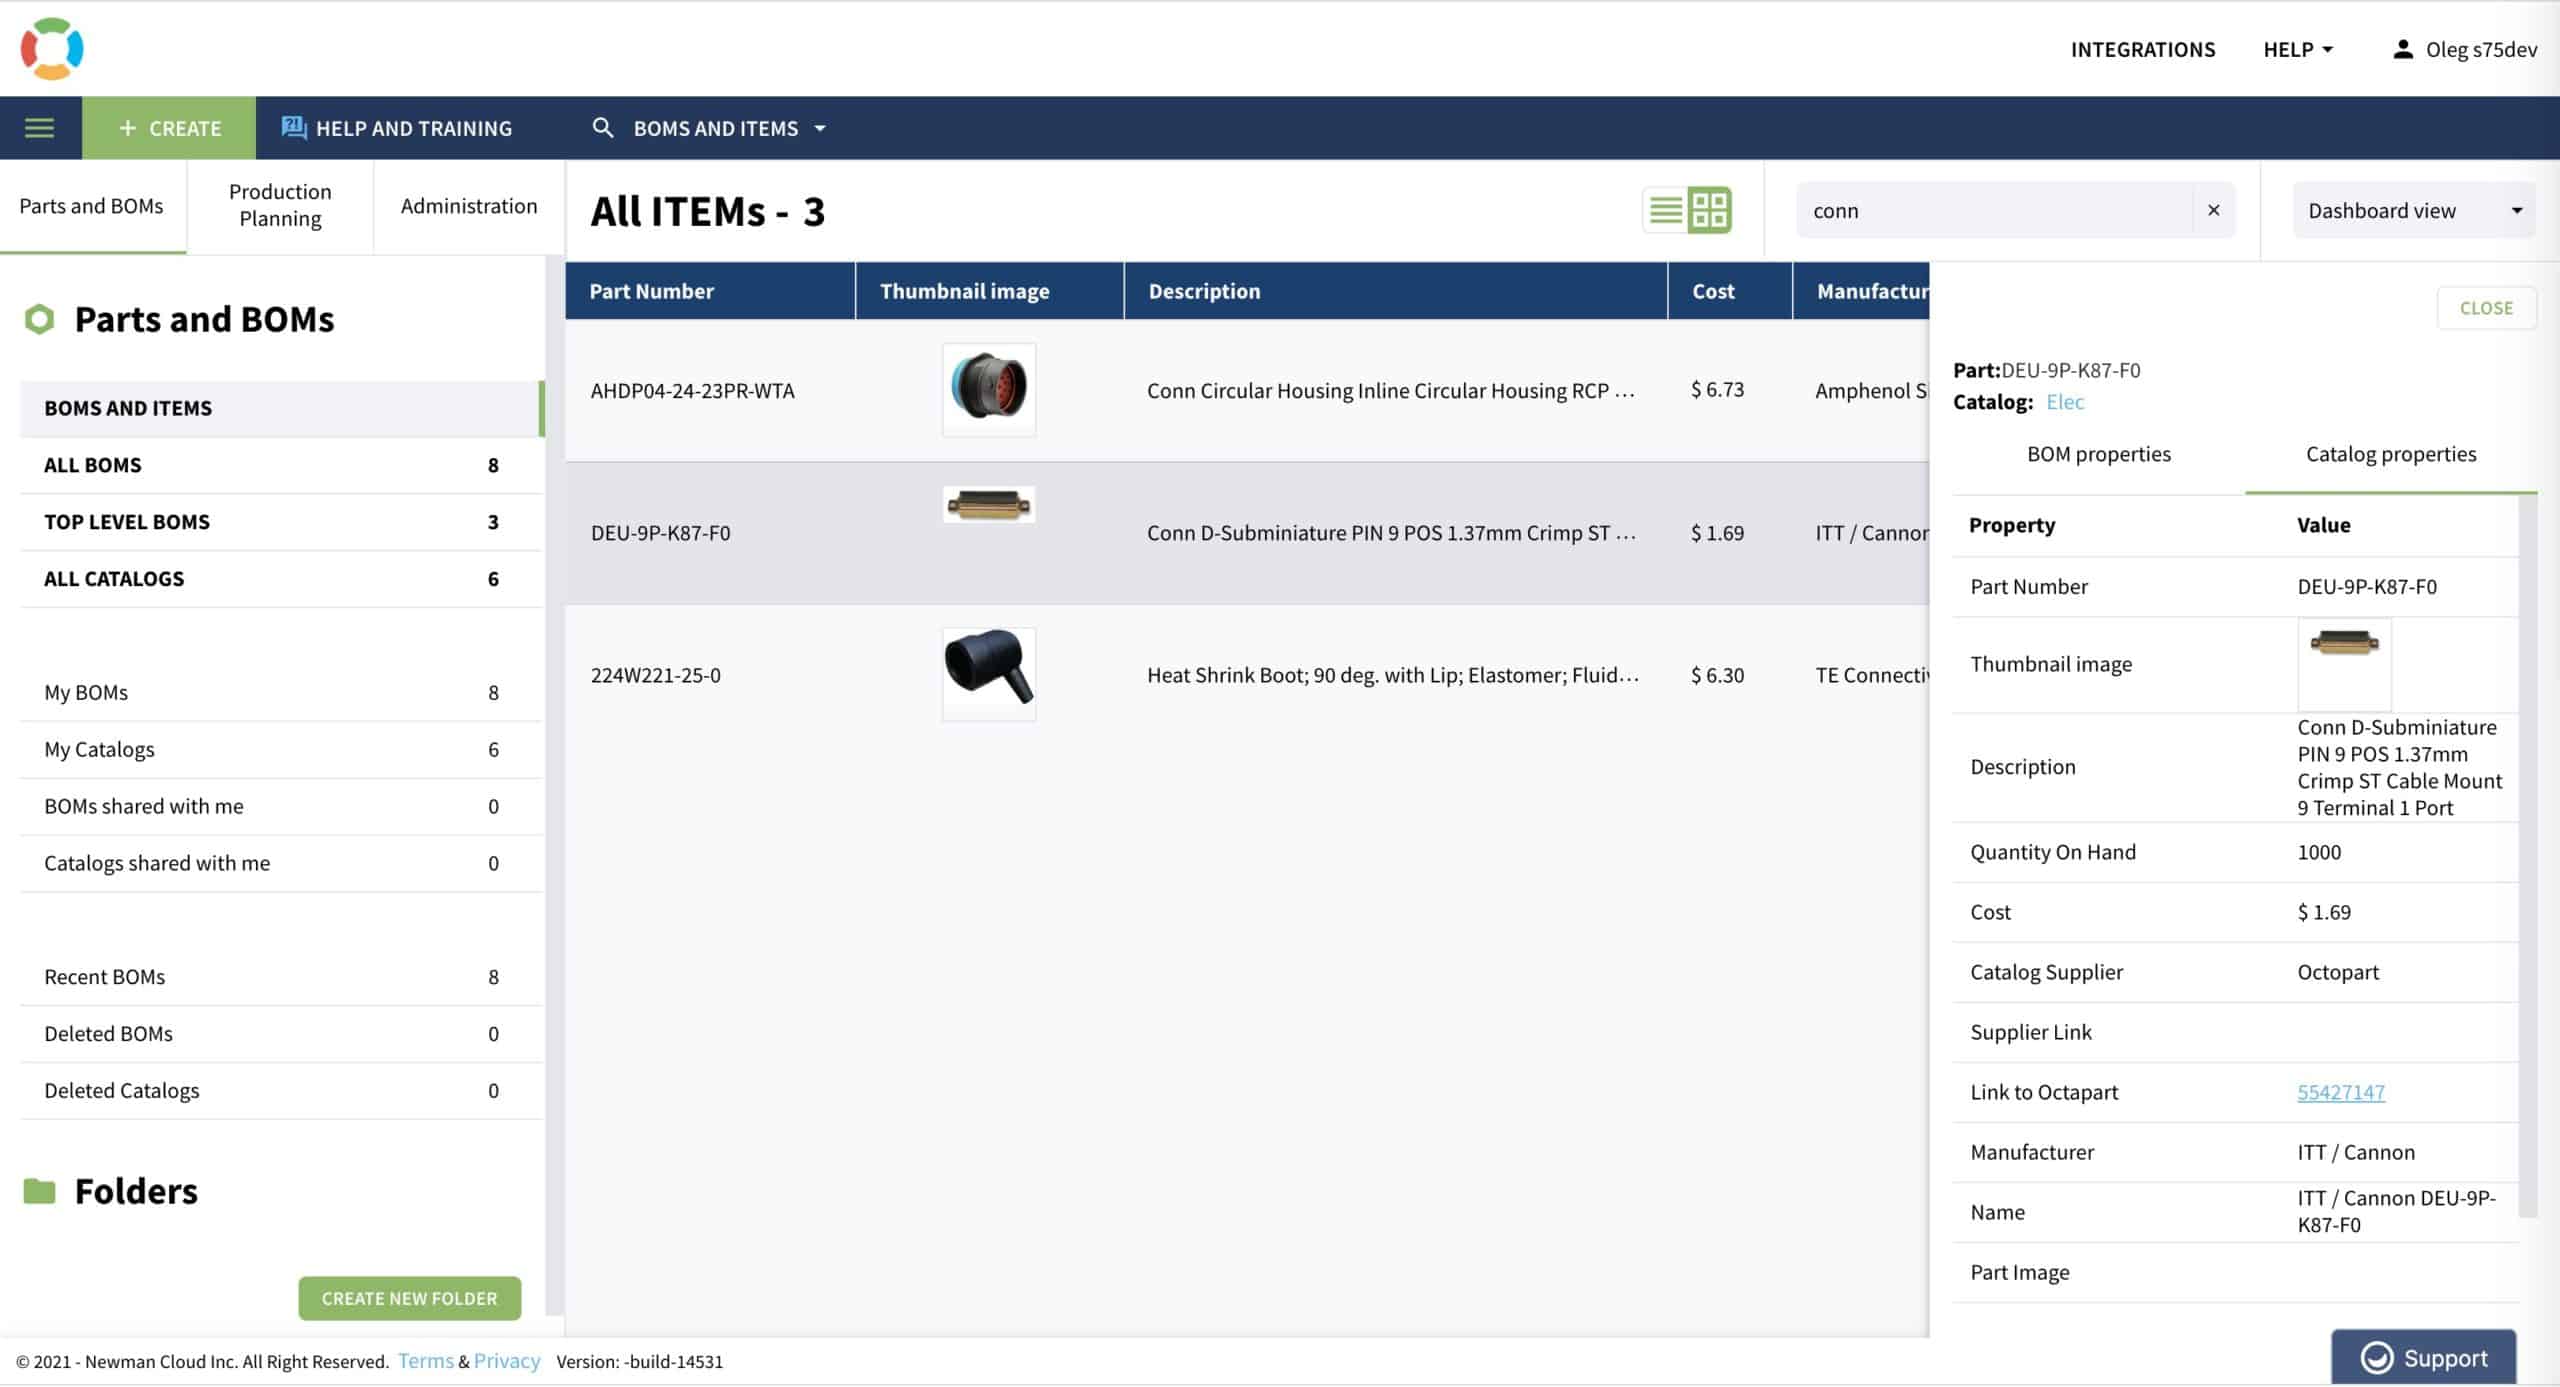
Task: Switch to BOM properties tab
Action: click(x=2098, y=454)
